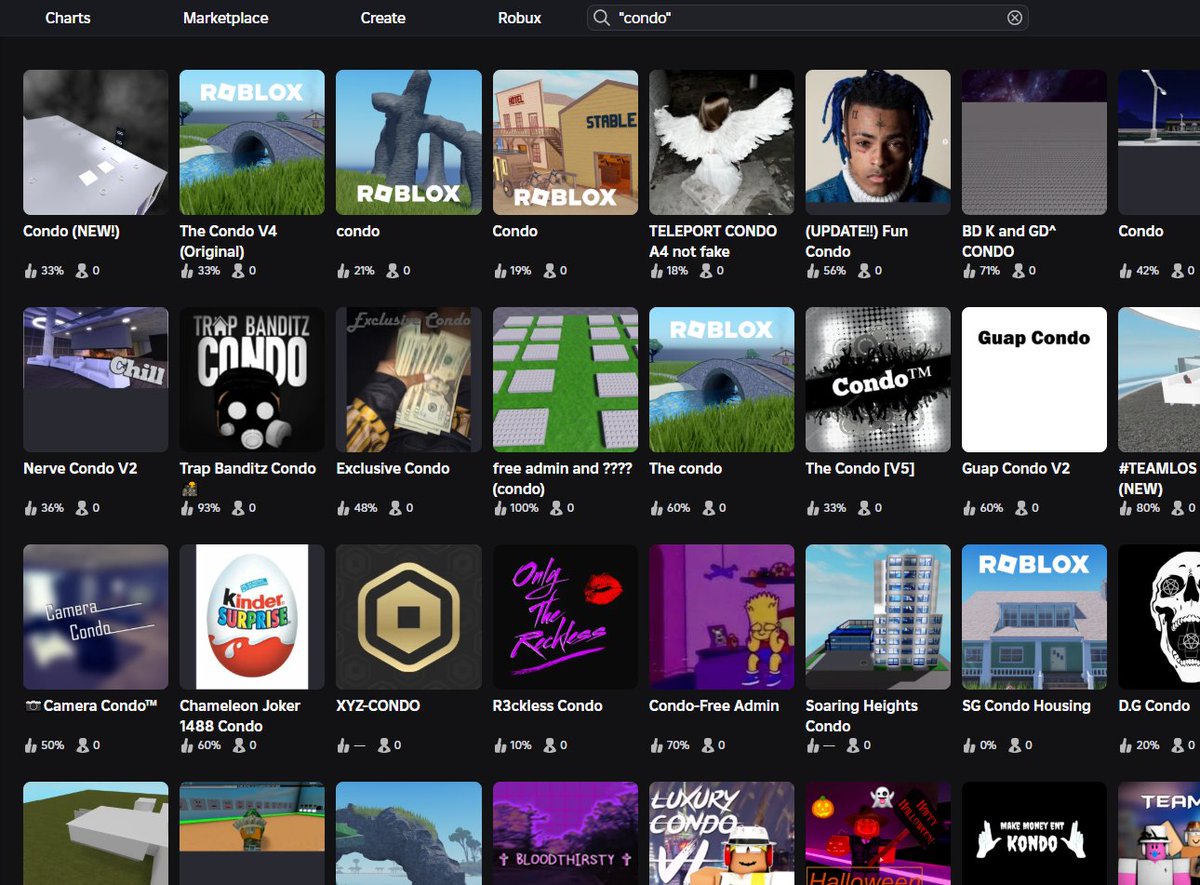
Task: Click the player icon under Exclusive Condo
Action: pos(396,508)
